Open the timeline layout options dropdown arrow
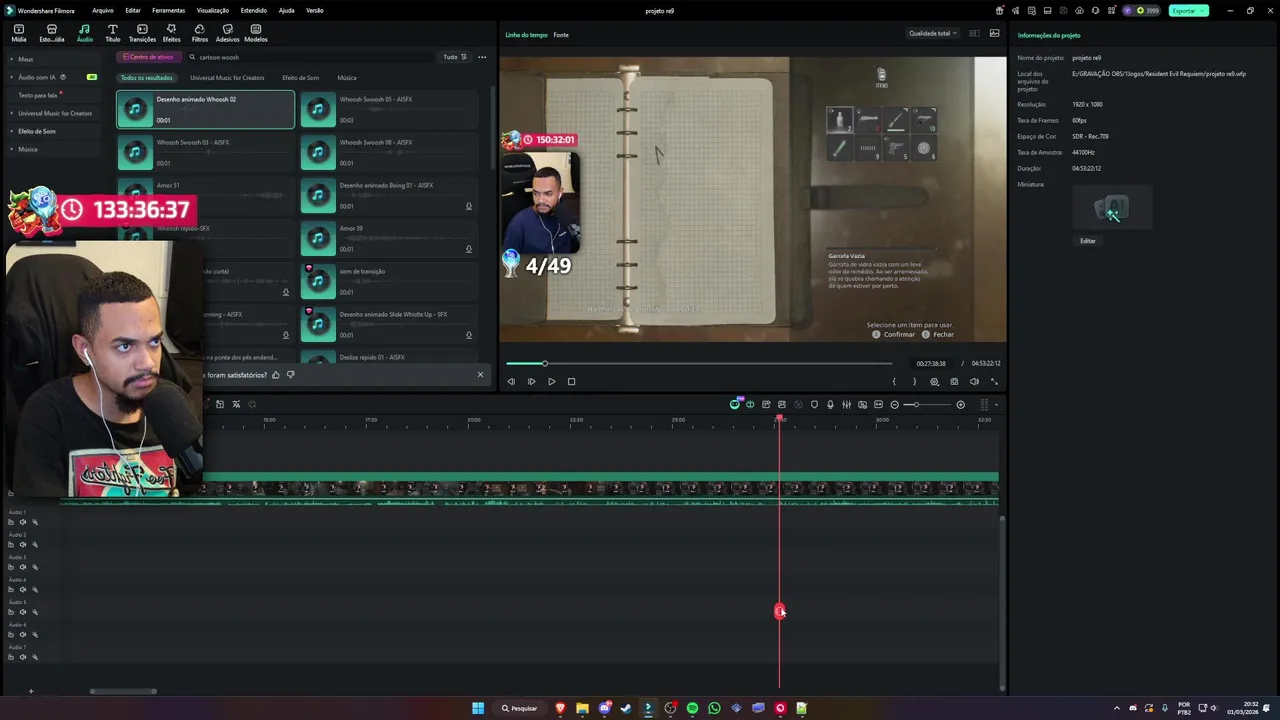 [x=996, y=405]
